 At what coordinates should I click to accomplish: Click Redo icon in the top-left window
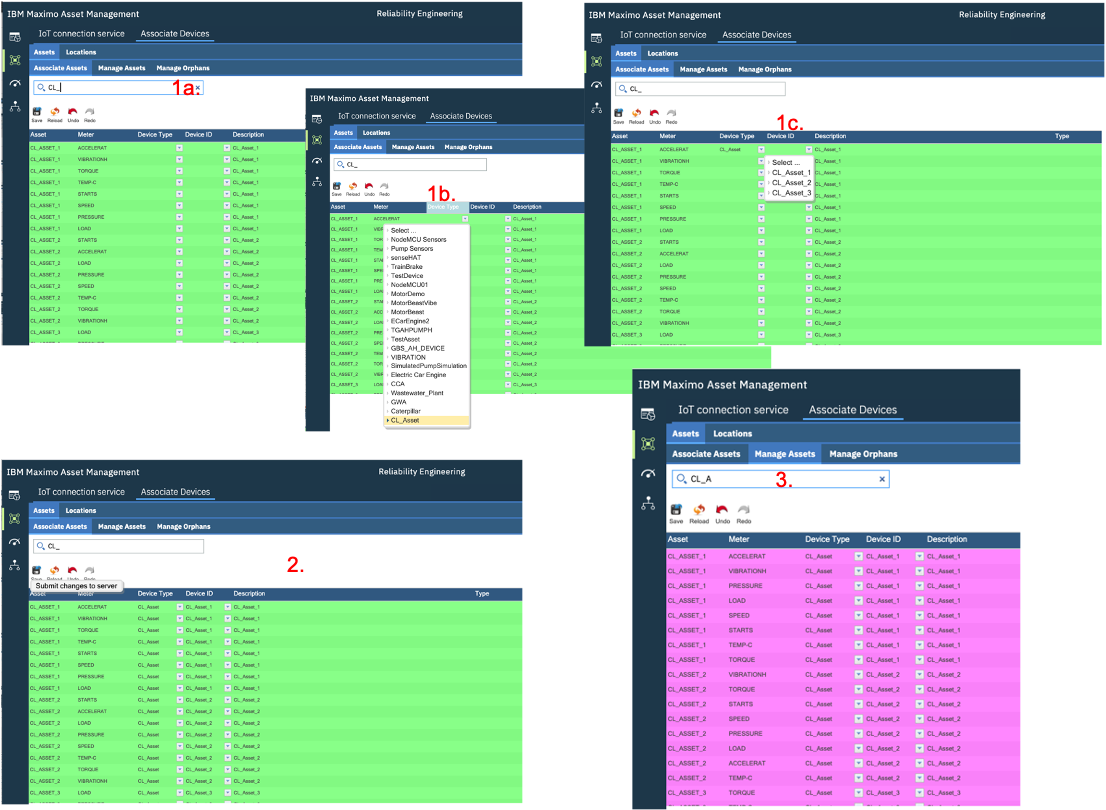pyautogui.click(x=90, y=111)
